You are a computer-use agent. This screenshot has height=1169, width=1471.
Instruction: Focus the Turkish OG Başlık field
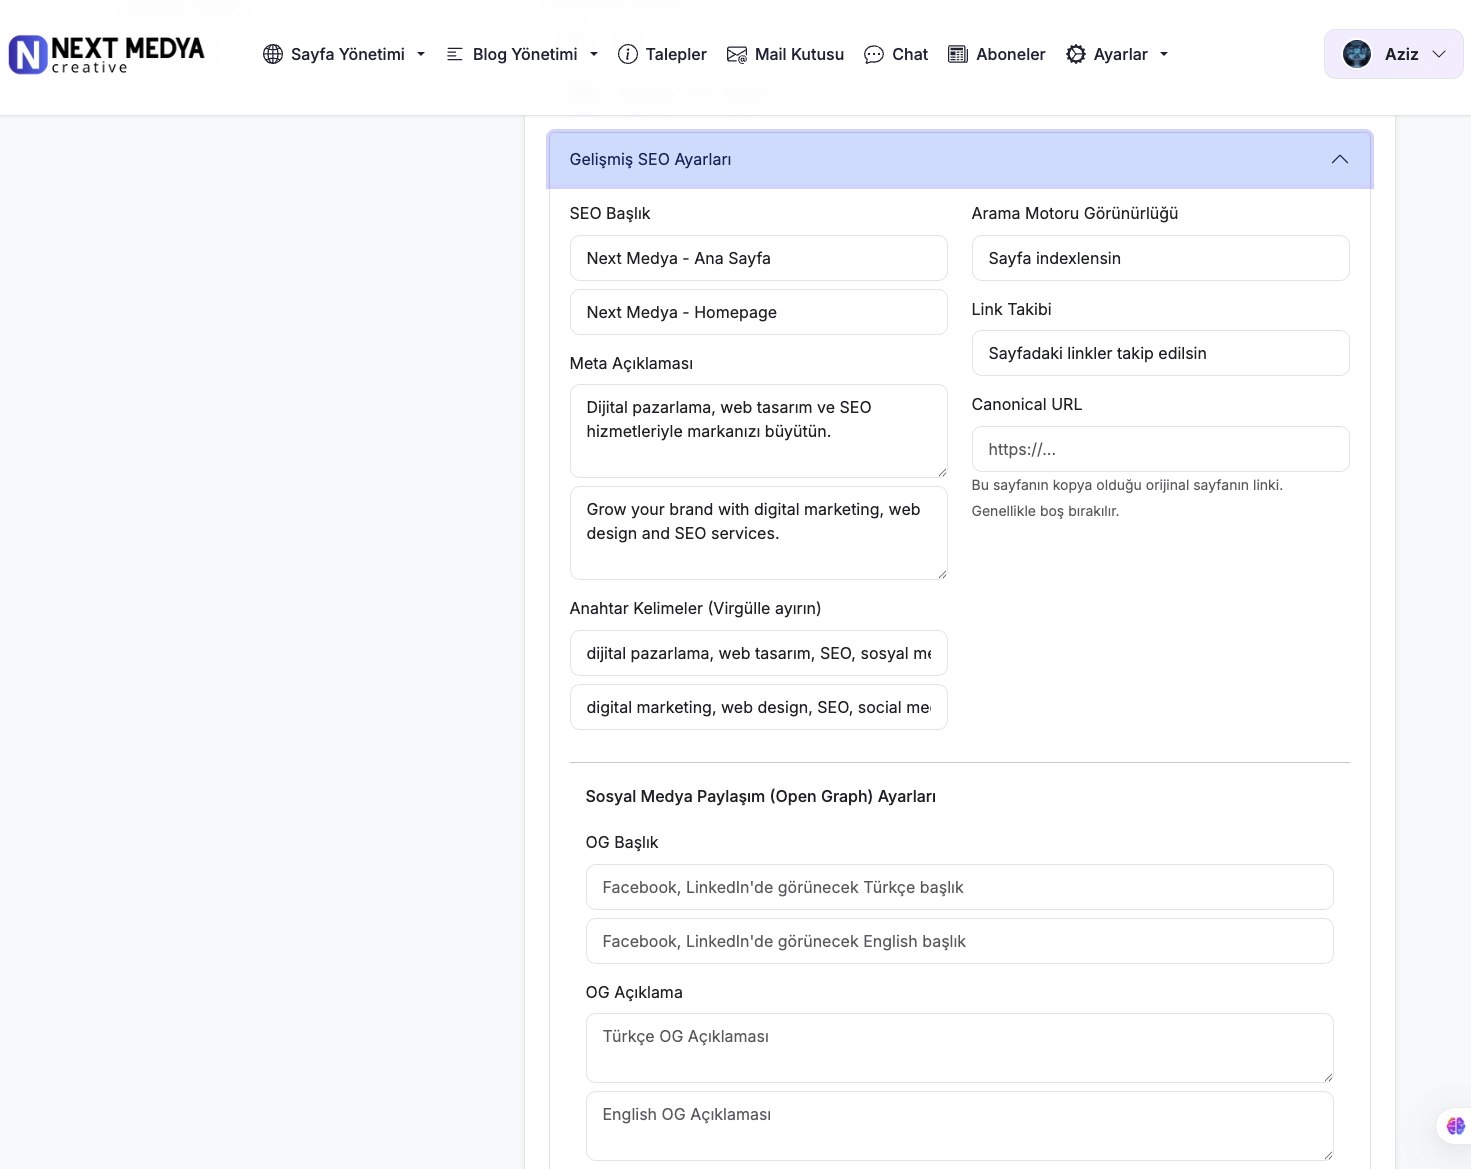click(x=959, y=887)
